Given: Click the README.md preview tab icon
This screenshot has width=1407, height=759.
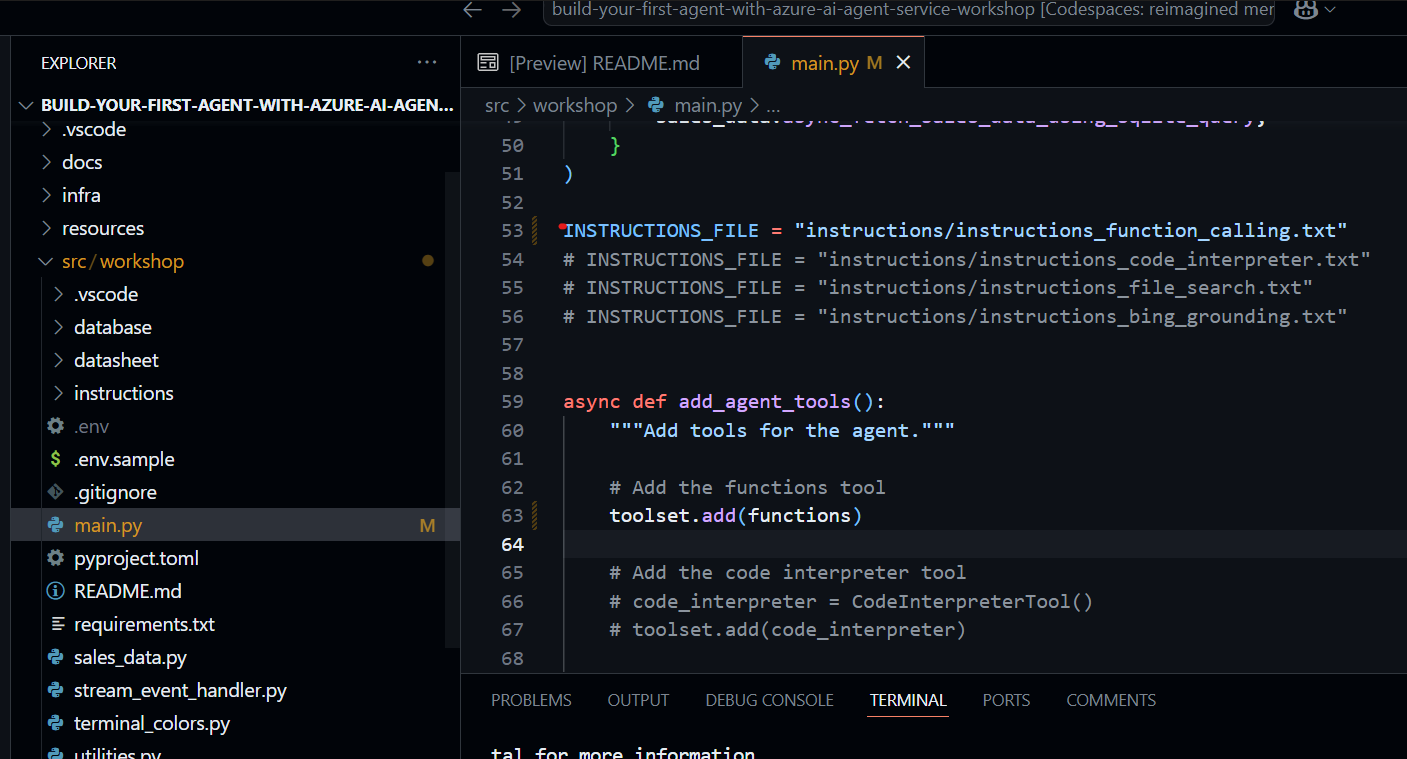Looking at the screenshot, I should [488, 63].
